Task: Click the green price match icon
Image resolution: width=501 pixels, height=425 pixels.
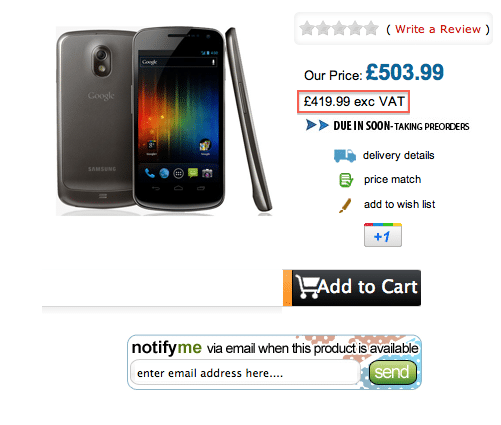Action: (346, 180)
